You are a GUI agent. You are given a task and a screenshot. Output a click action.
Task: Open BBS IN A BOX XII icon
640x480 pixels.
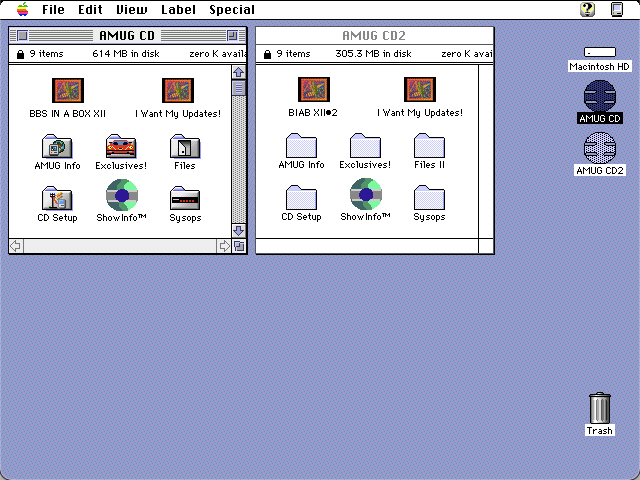point(68,90)
